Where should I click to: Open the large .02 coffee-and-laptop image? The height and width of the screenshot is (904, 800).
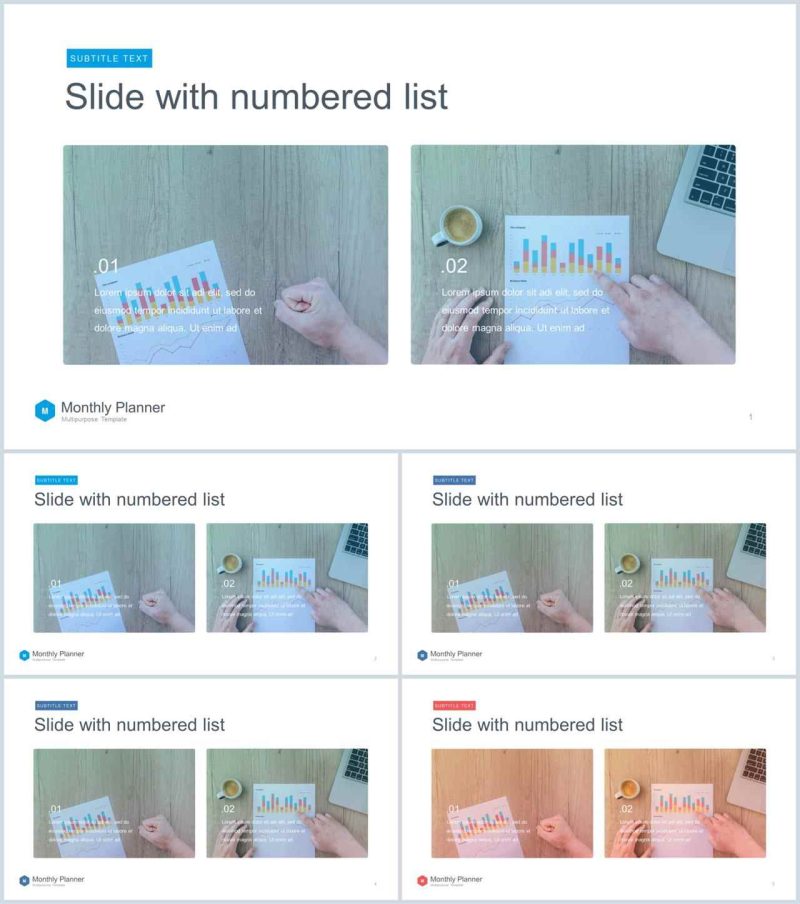tap(573, 254)
